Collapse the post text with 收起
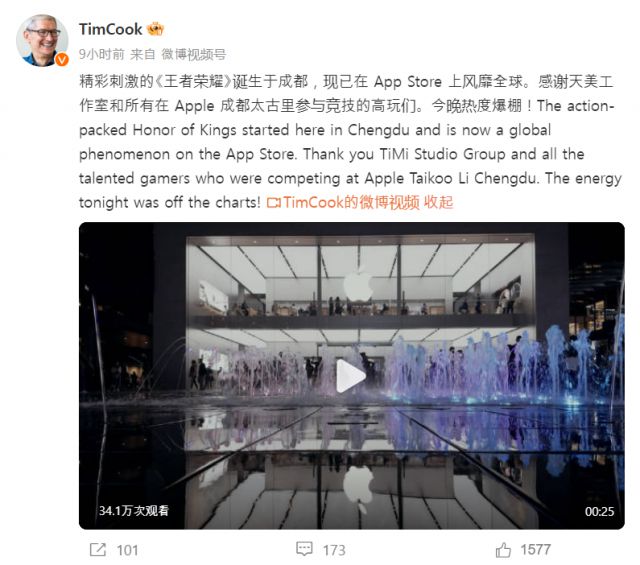Viewport: 640px width, 565px height. pyautogui.click(x=438, y=202)
